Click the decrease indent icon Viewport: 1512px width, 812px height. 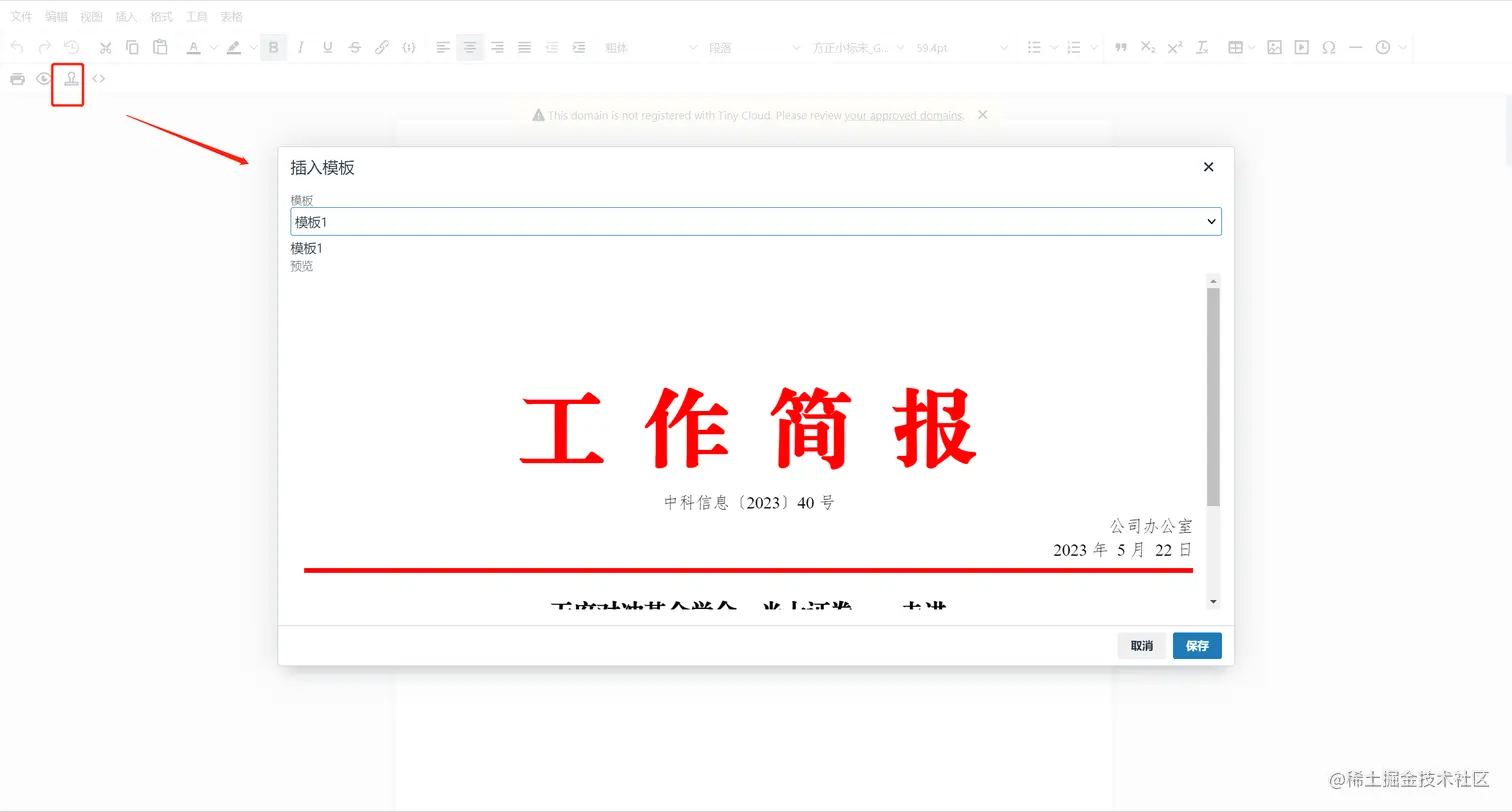[552, 47]
